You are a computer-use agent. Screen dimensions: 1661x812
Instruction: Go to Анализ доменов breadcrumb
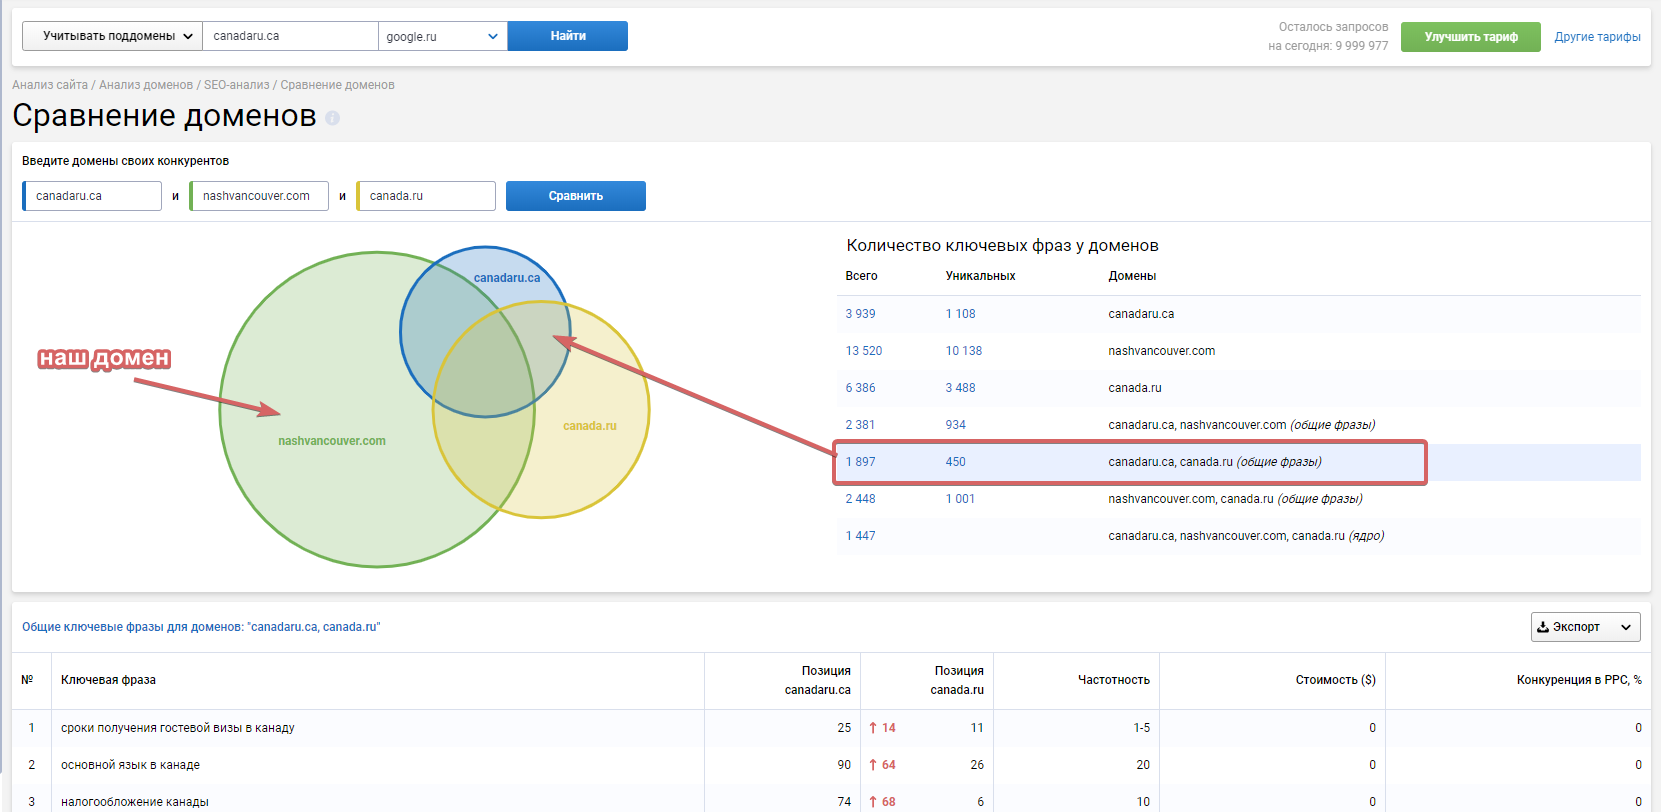point(146,85)
